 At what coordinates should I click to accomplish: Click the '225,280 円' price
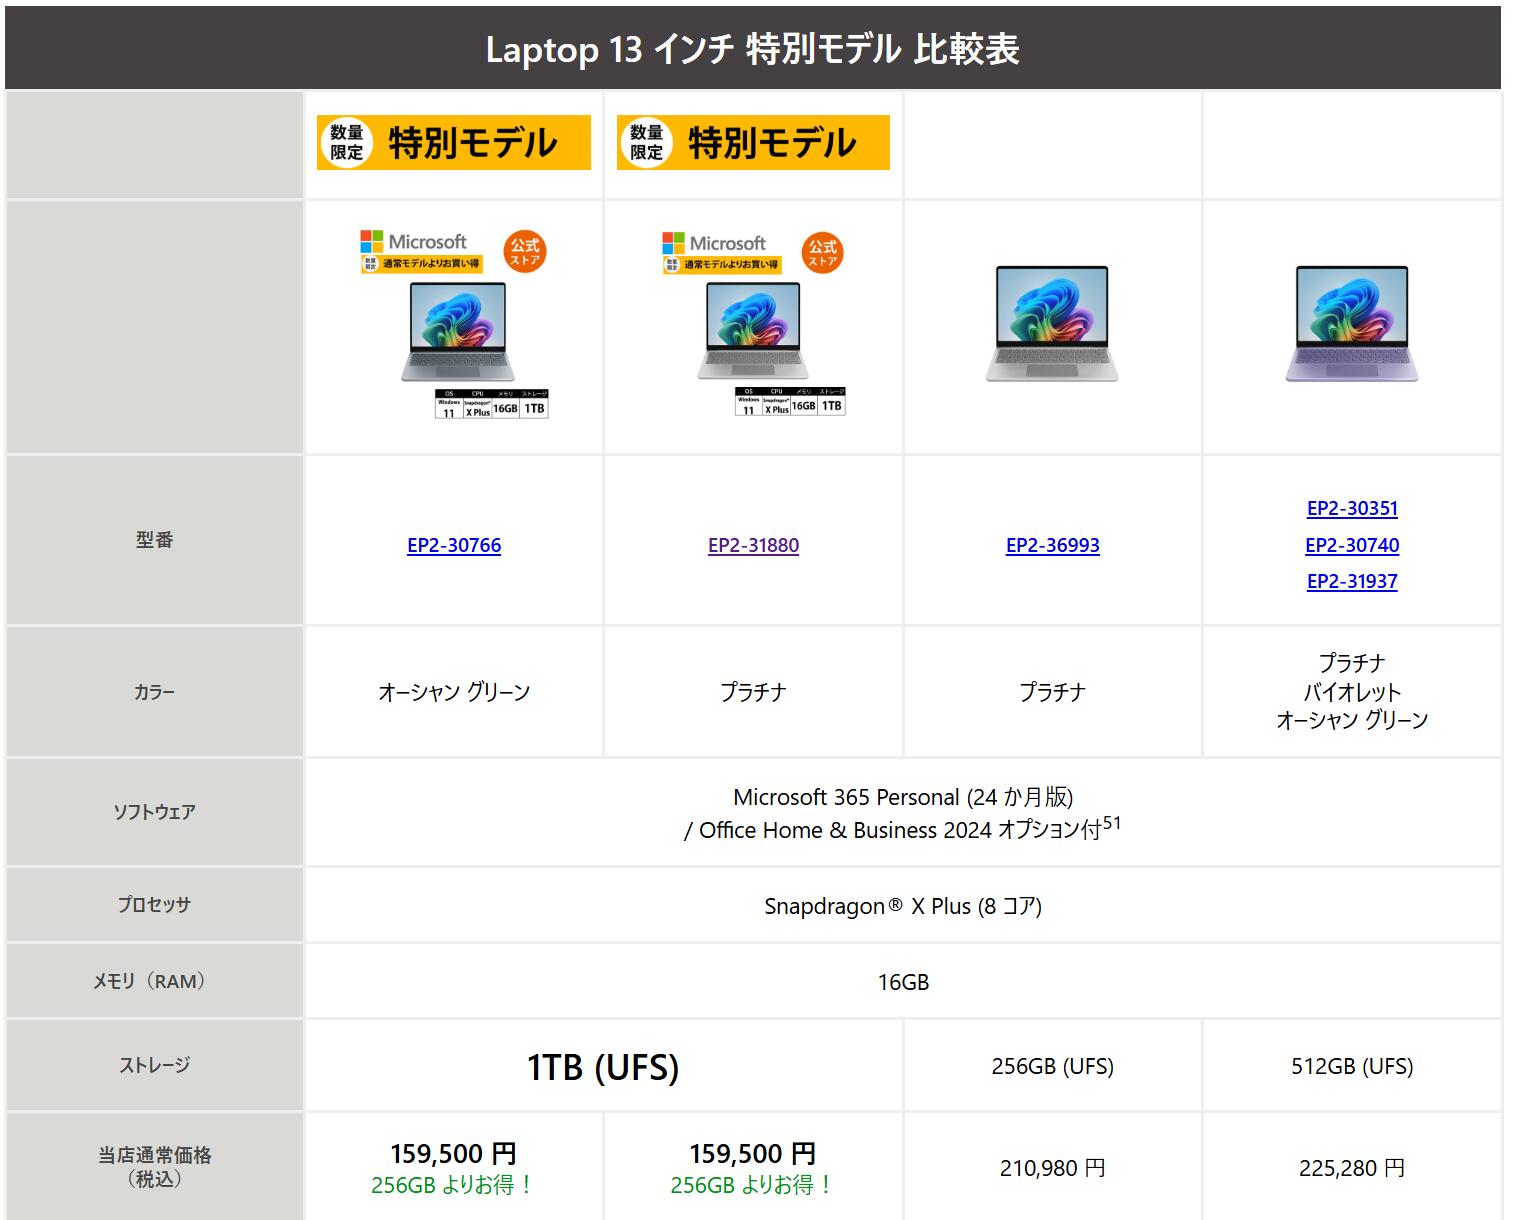(1352, 1168)
